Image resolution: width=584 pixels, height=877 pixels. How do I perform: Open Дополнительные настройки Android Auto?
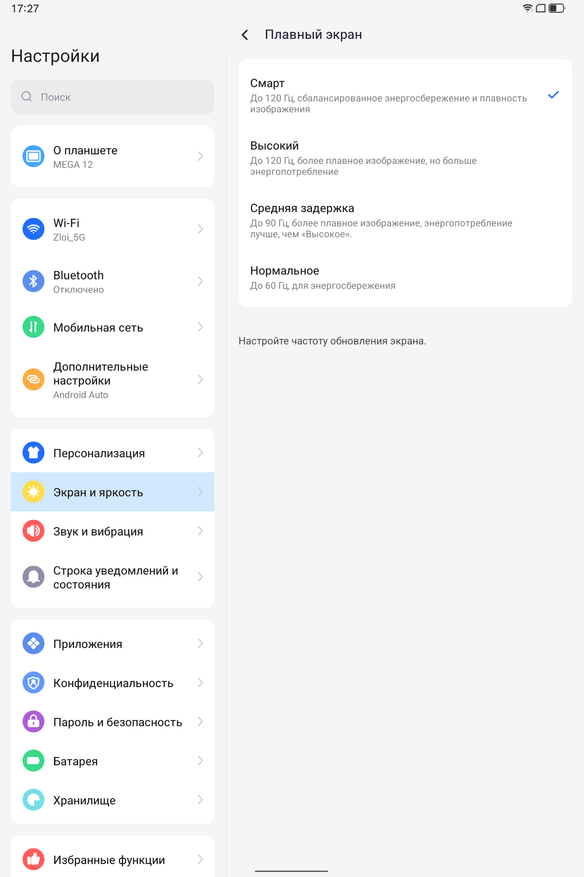(112, 380)
